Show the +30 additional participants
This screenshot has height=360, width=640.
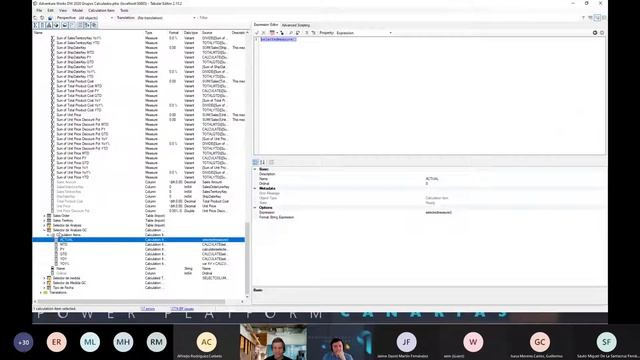pos(24,342)
